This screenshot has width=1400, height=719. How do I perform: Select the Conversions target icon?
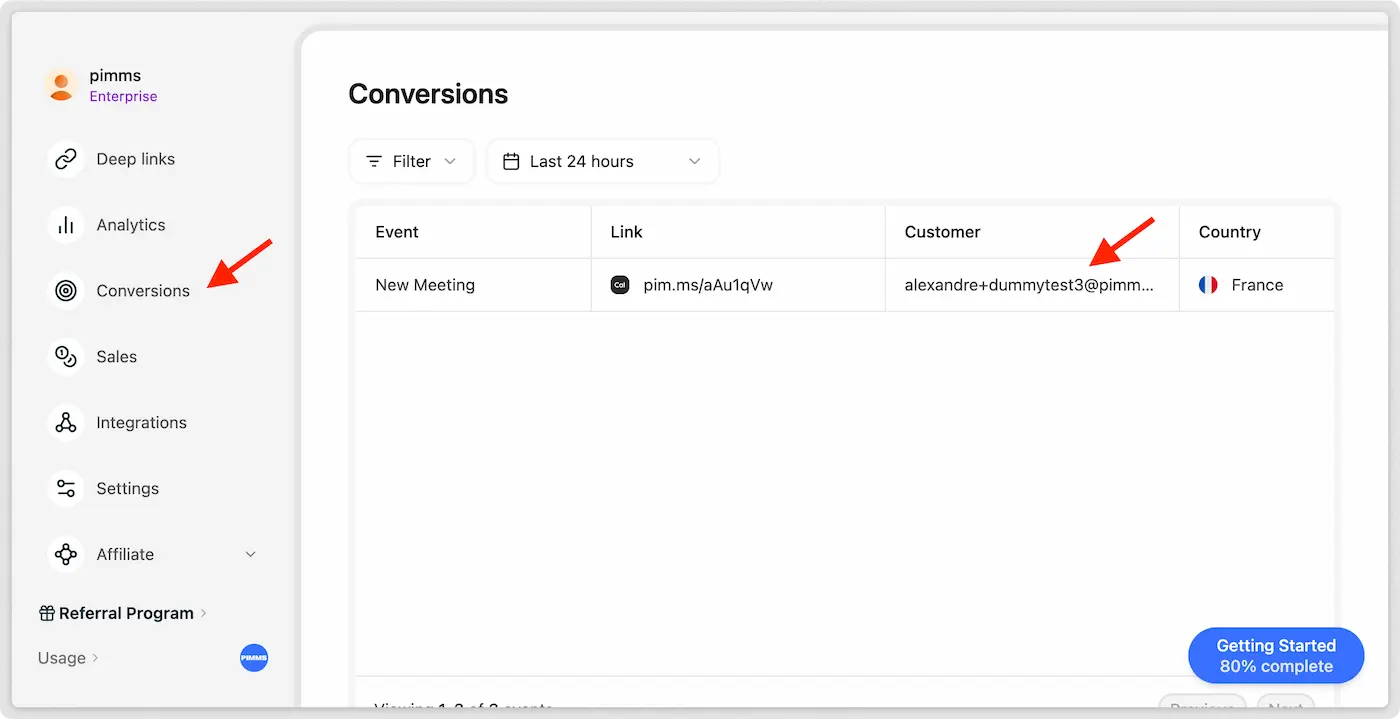(x=66, y=291)
